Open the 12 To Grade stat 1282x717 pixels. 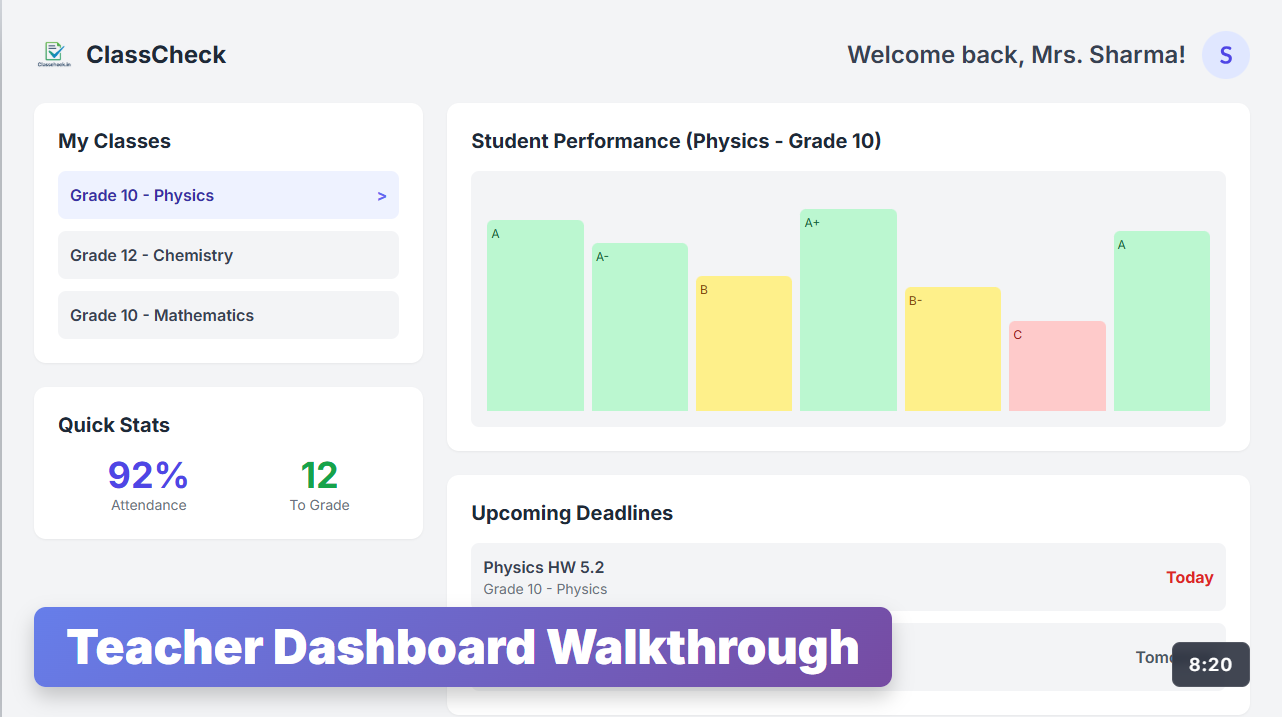tap(319, 484)
